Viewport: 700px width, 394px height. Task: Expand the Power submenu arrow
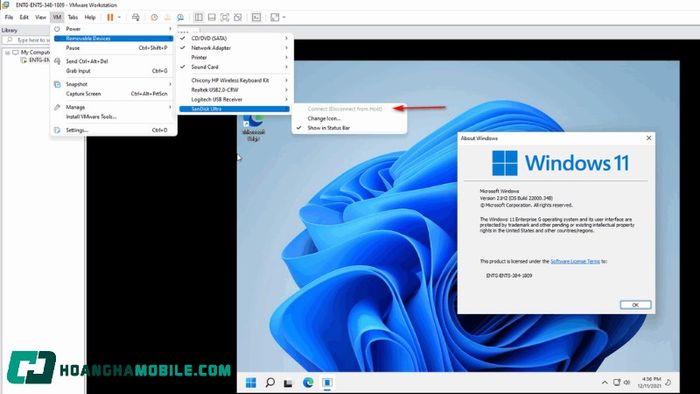tap(170, 29)
